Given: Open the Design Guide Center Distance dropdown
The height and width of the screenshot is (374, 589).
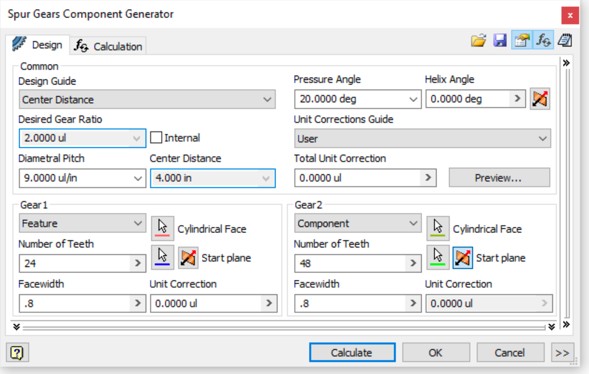Looking at the screenshot, I should pyautogui.click(x=147, y=100).
